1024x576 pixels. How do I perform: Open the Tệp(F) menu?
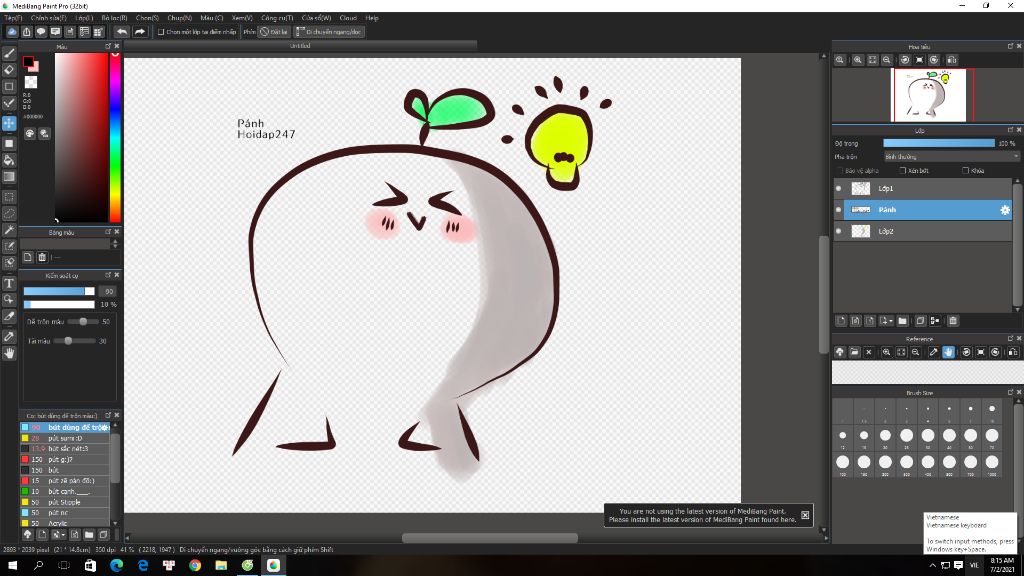tap(13, 18)
